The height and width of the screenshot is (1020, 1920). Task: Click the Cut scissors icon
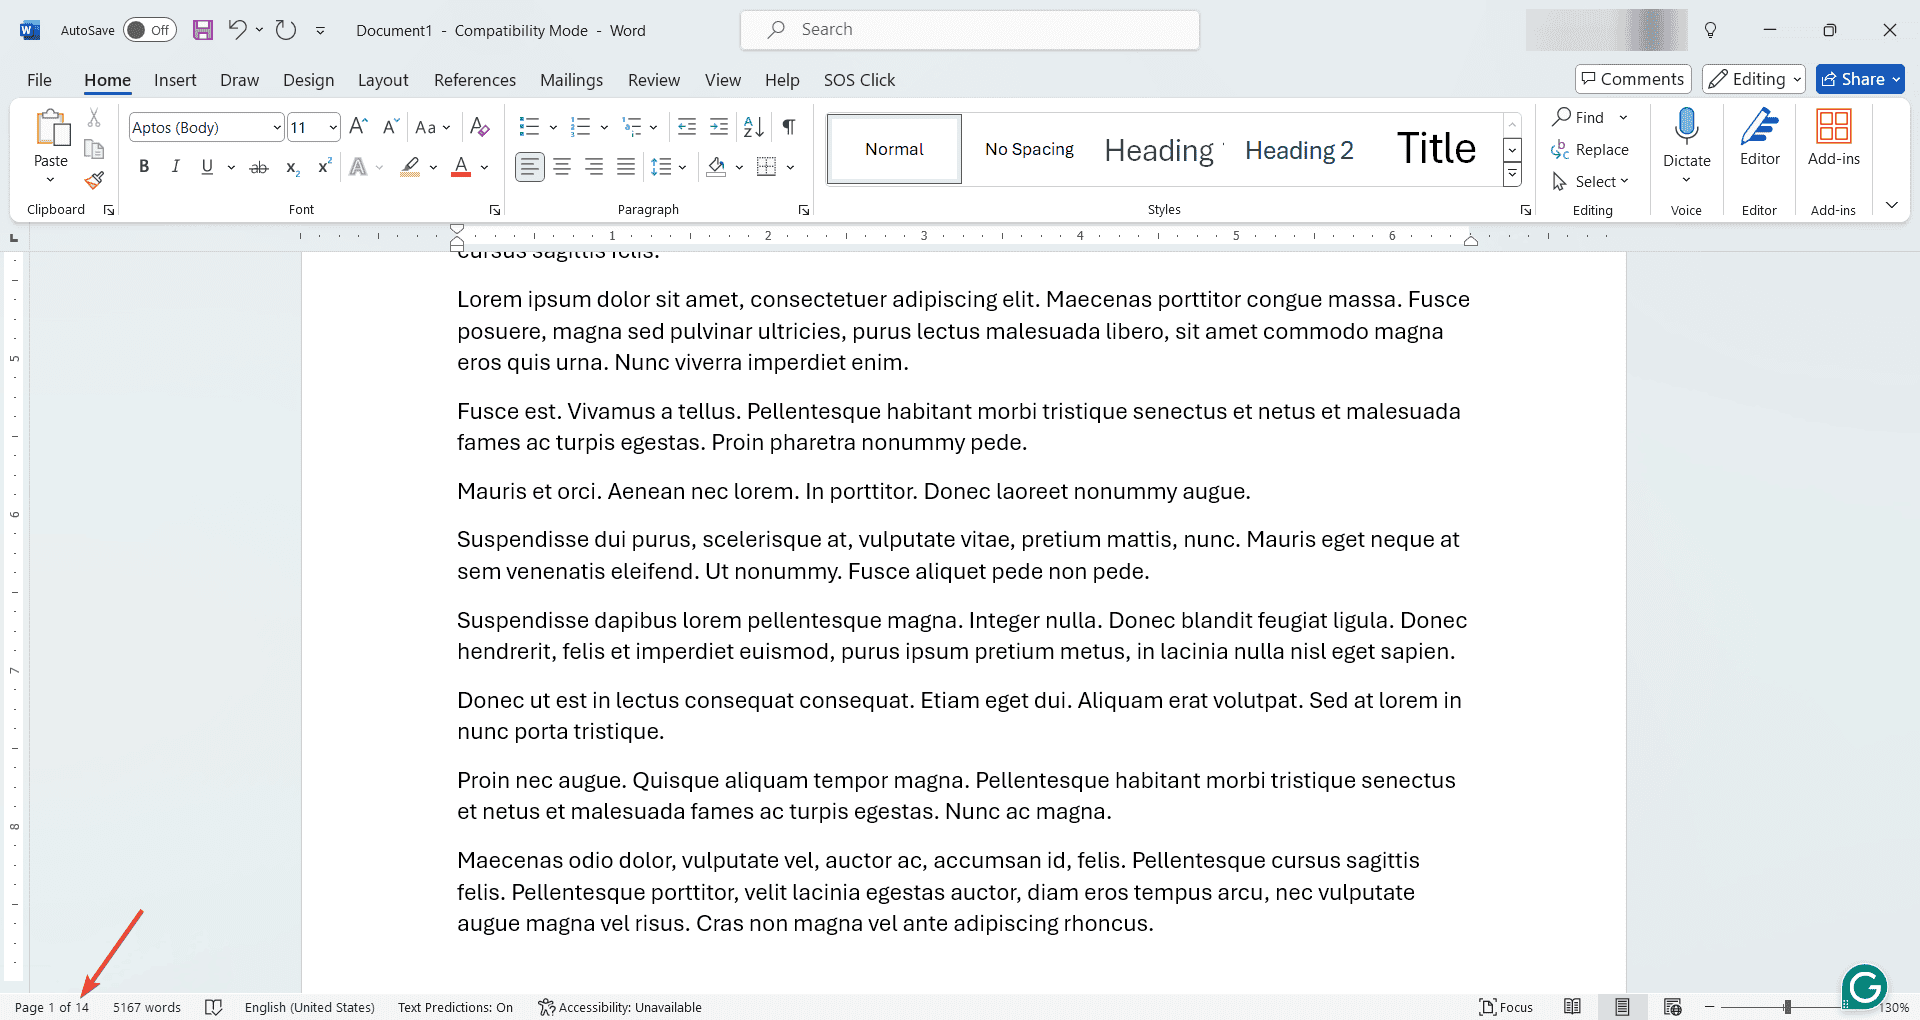pyautogui.click(x=94, y=118)
